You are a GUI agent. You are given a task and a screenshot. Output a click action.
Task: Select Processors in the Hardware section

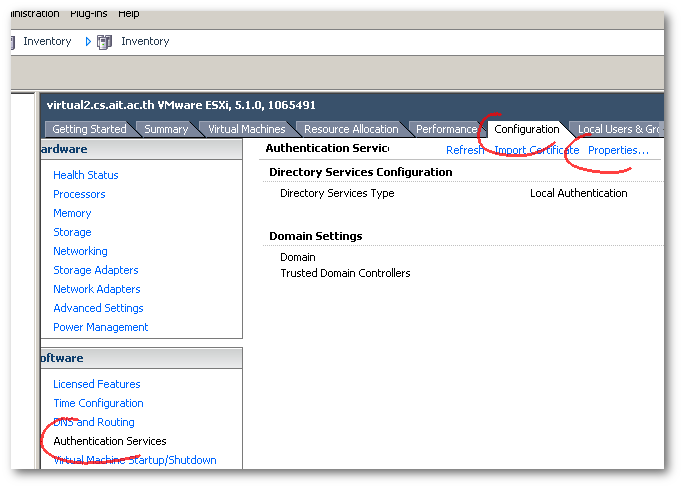(79, 194)
